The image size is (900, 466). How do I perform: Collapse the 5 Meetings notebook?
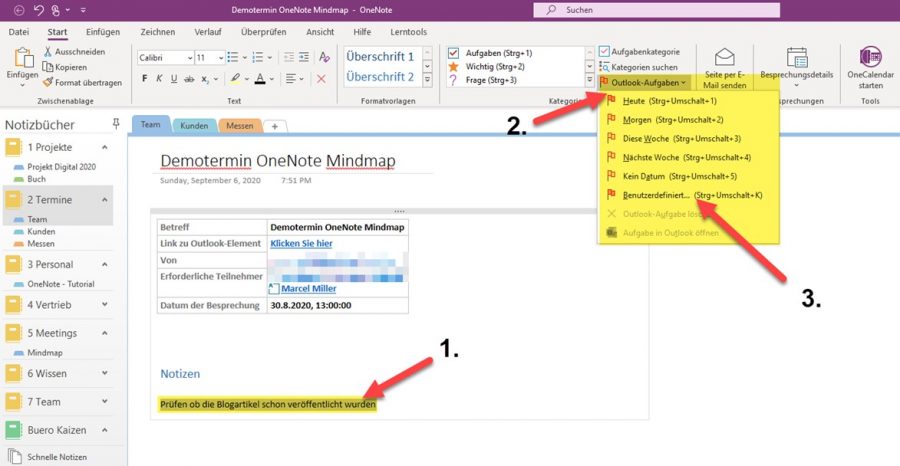pos(104,333)
